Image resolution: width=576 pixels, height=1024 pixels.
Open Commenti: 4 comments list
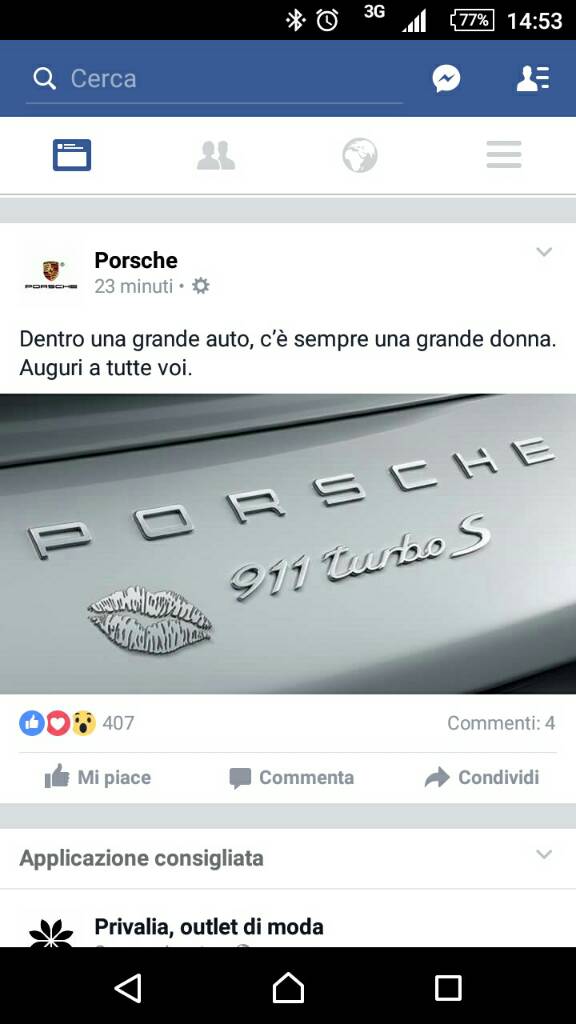coord(501,723)
